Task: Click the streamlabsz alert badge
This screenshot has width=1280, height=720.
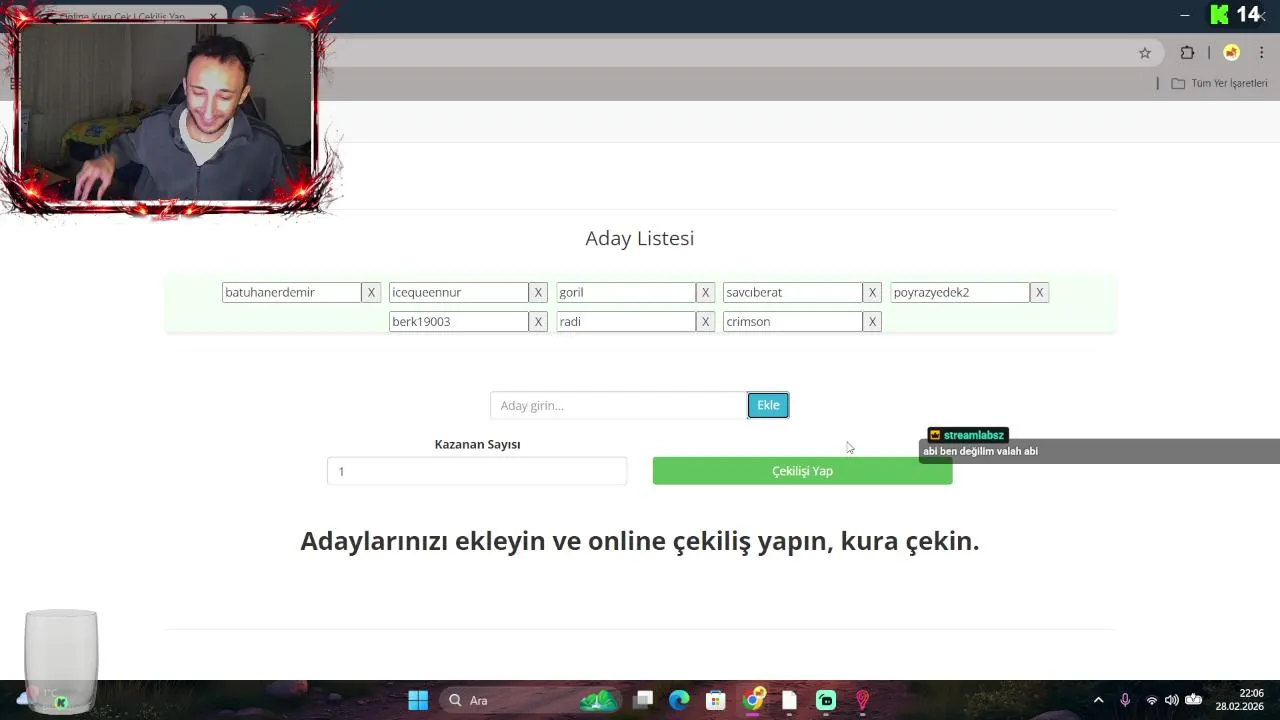Action: [967, 435]
